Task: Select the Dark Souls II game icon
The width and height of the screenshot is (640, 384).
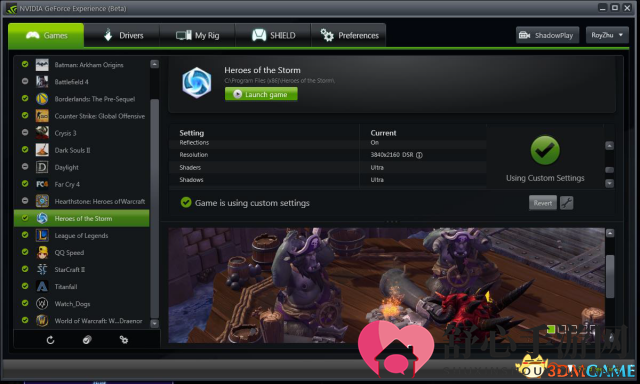Action: (42, 150)
